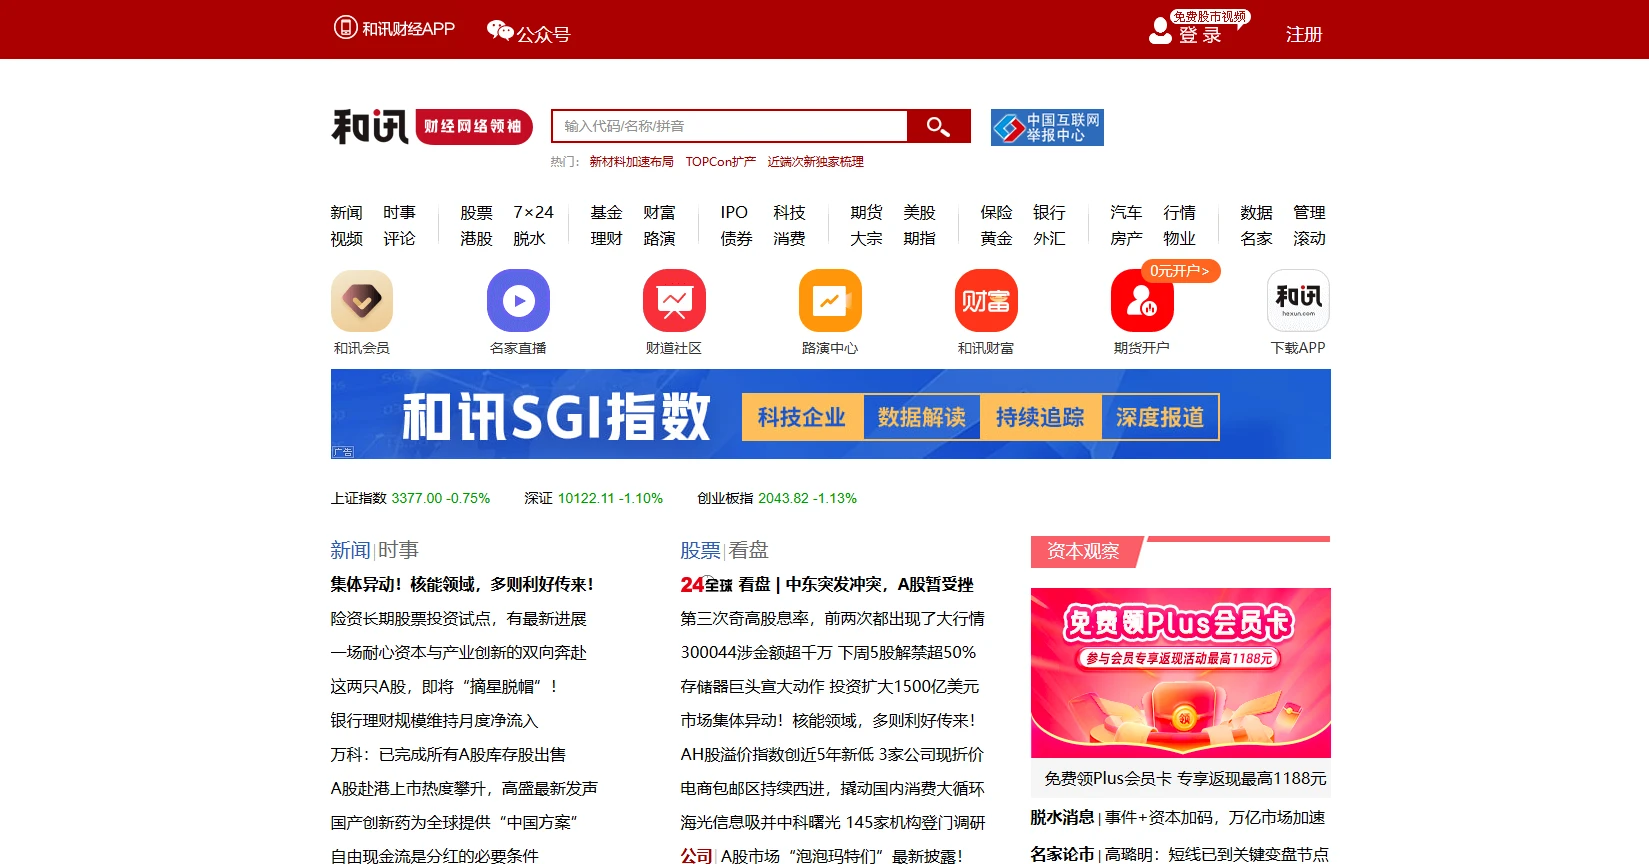Open the 路演中心 icon
The height and width of the screenshot is (864, 1649).
coord(830,300)
